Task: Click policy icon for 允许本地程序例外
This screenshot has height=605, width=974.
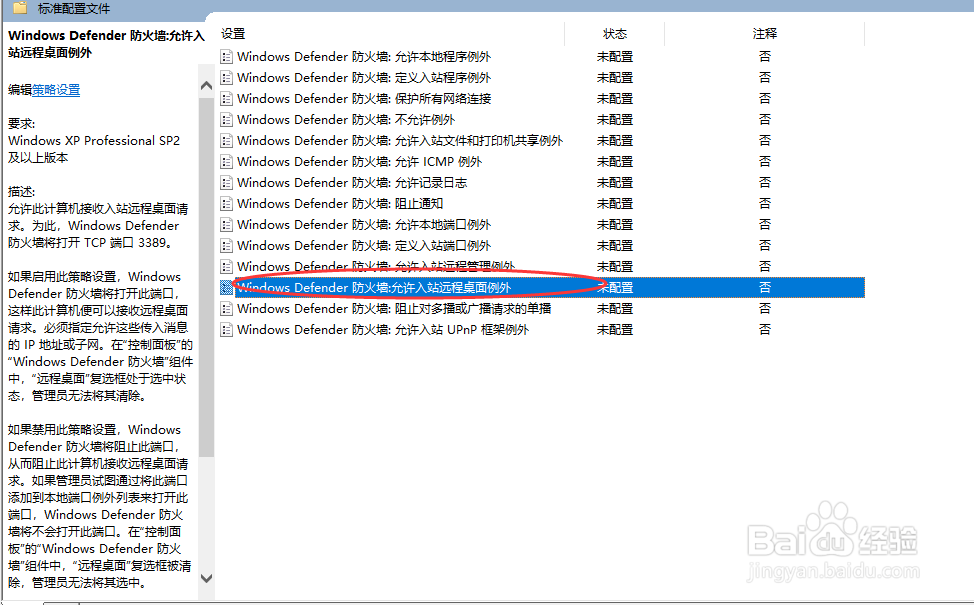Action: tap(227, 57)
